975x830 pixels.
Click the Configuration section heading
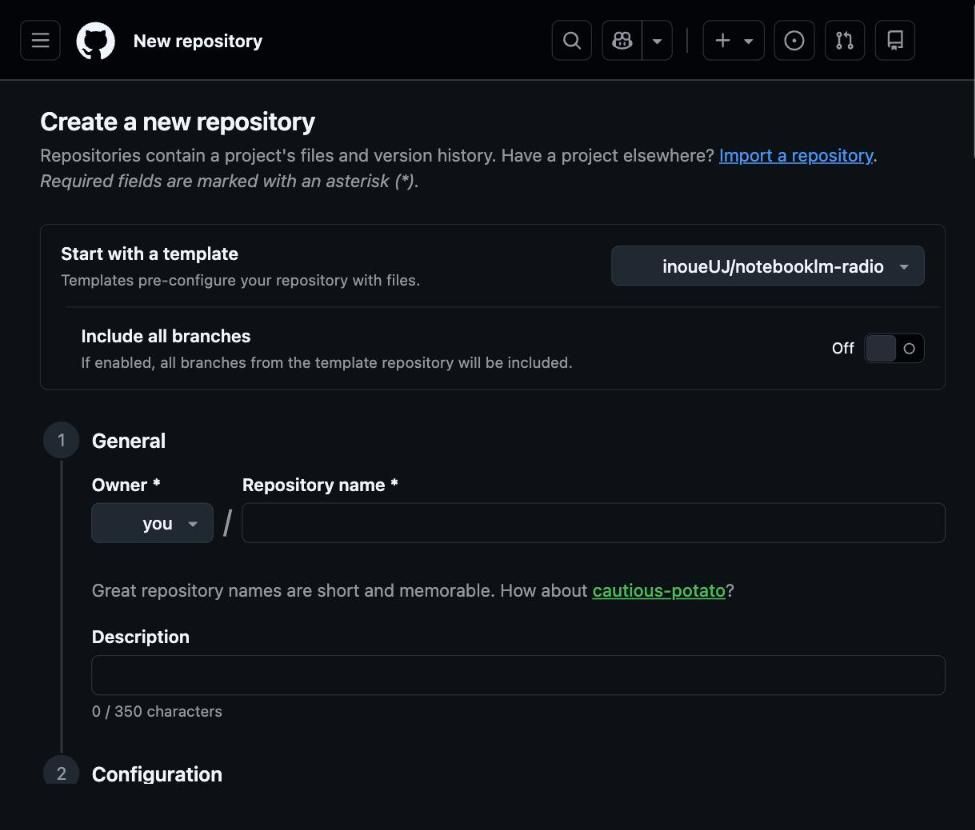pos(157,774)
